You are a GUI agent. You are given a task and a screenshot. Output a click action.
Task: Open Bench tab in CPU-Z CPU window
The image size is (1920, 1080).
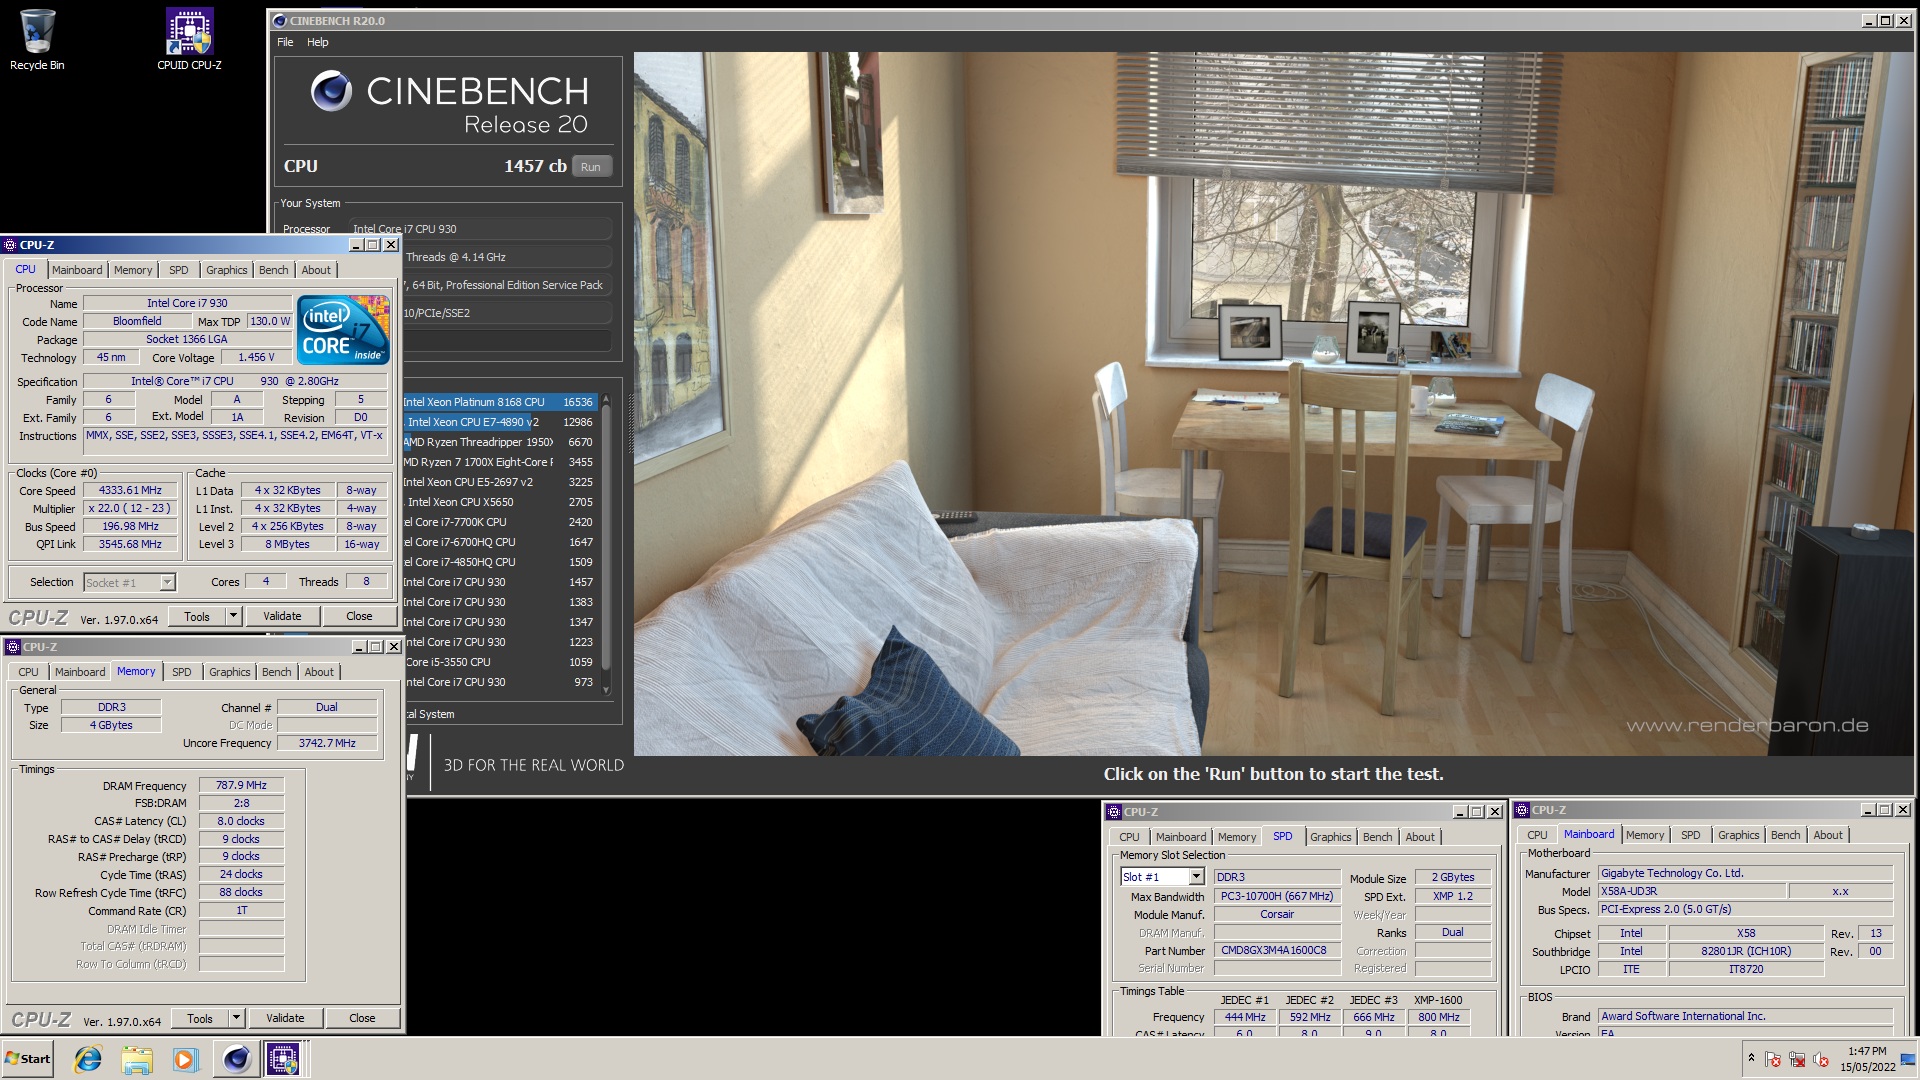coord(273,270)
